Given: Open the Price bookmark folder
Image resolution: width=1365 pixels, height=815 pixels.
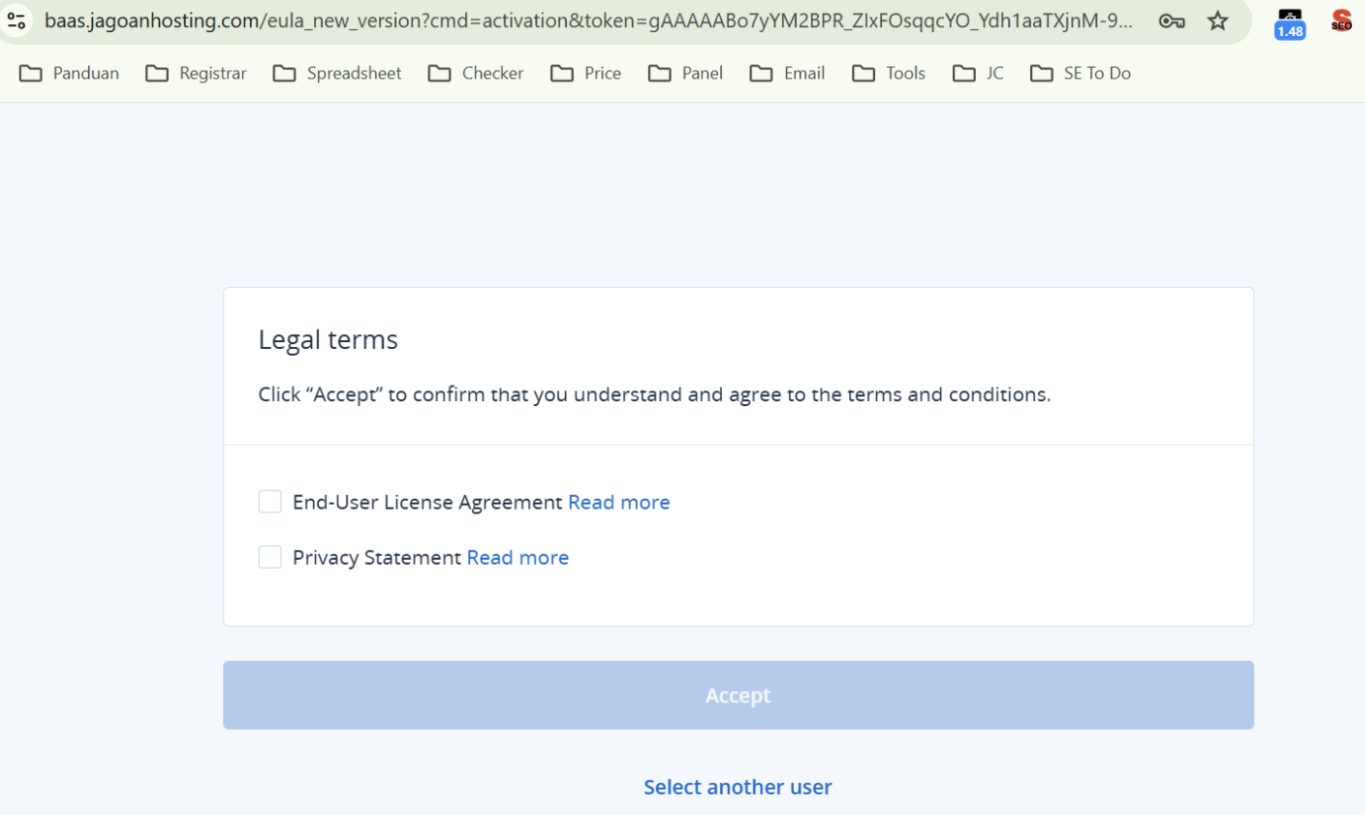Looking at the screenshot, I should (x=586, y=73).
